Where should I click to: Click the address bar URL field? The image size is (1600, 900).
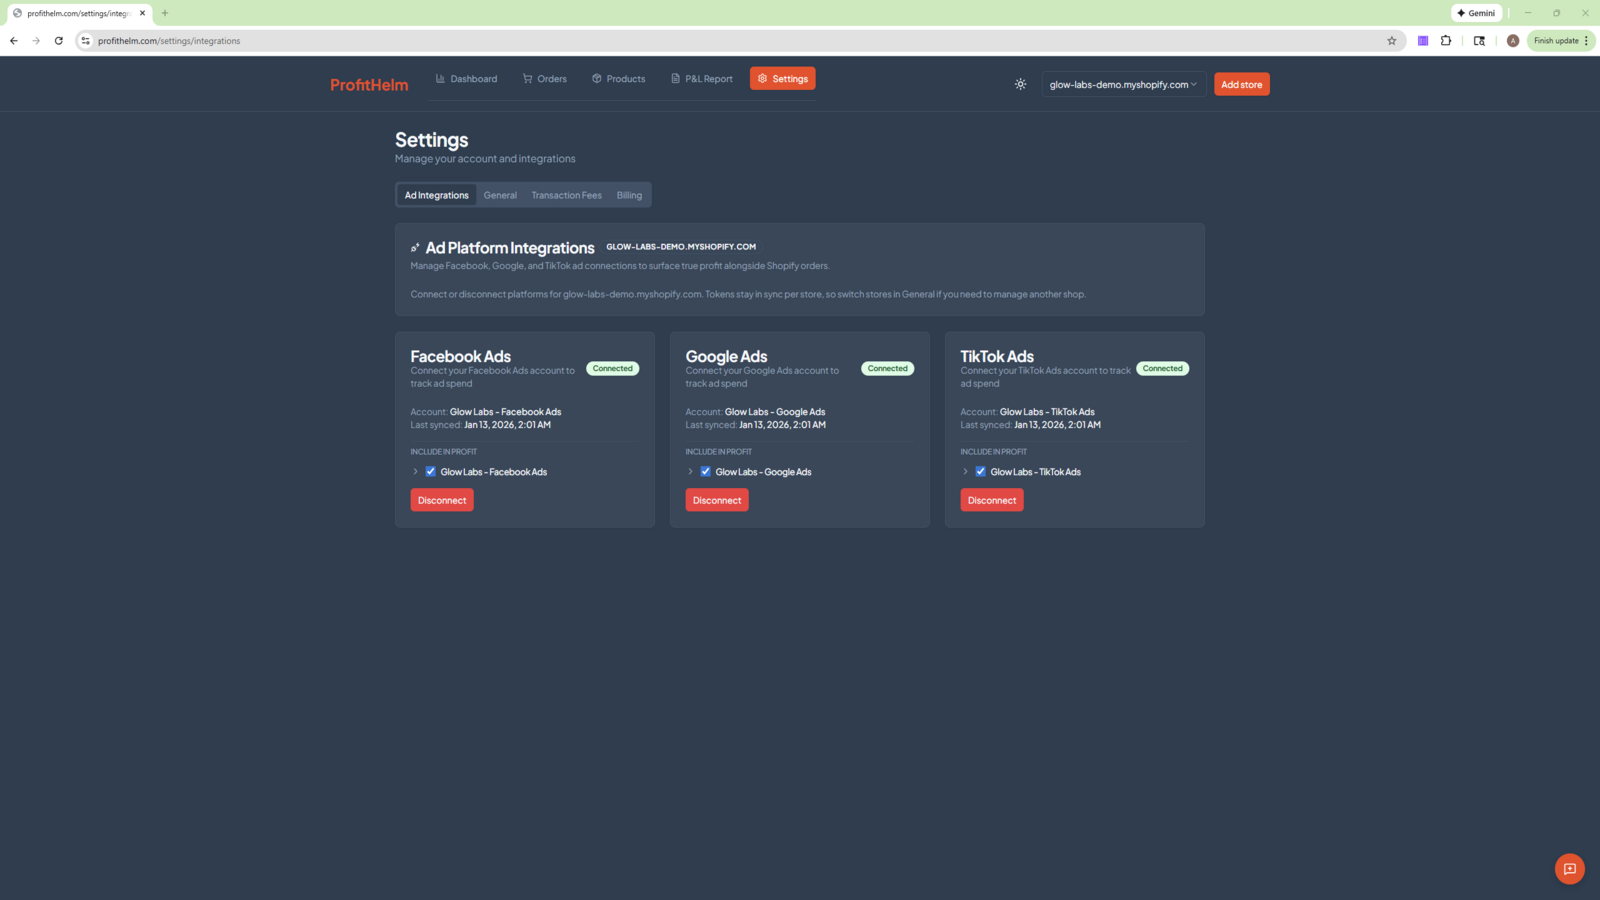(740, 41)
